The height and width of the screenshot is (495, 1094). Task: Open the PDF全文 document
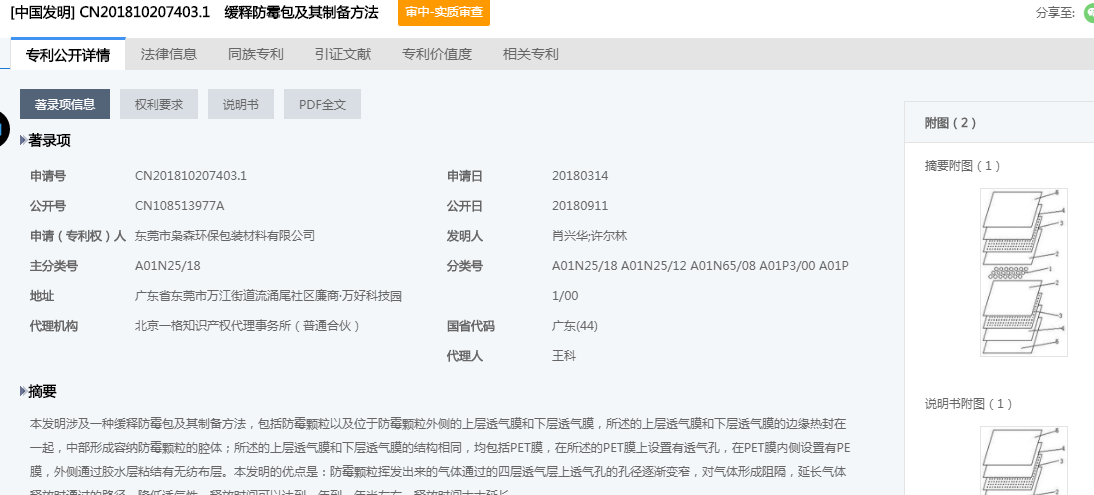pos(322,105)
